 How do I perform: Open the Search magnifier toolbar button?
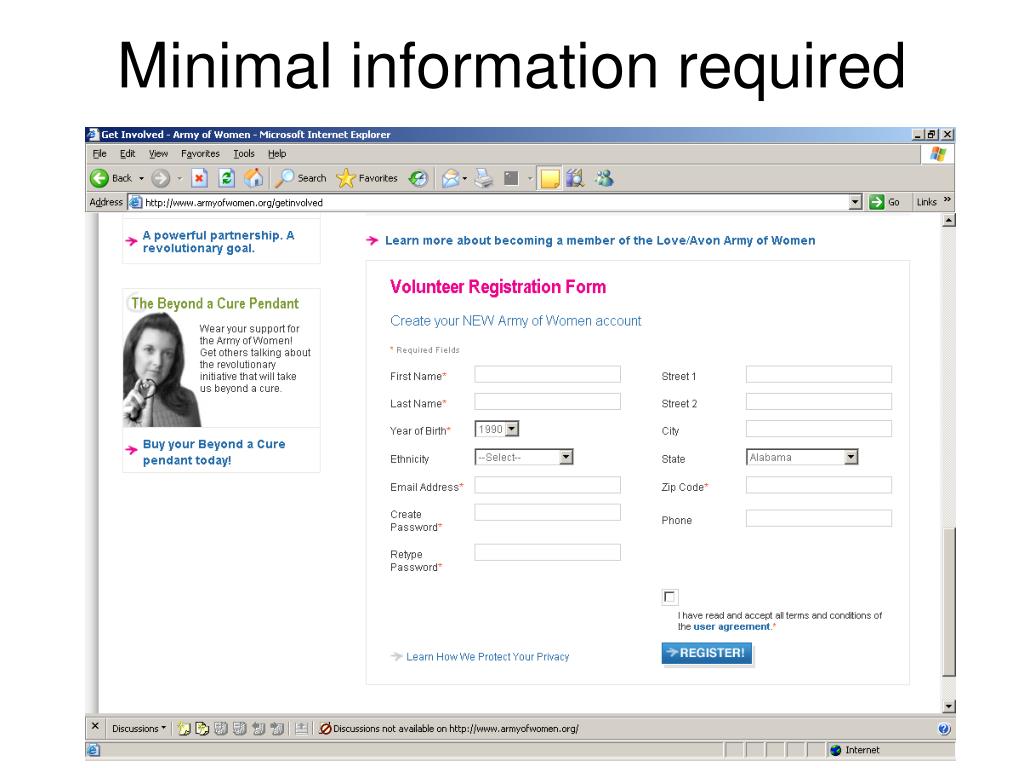tap(300, 178)
